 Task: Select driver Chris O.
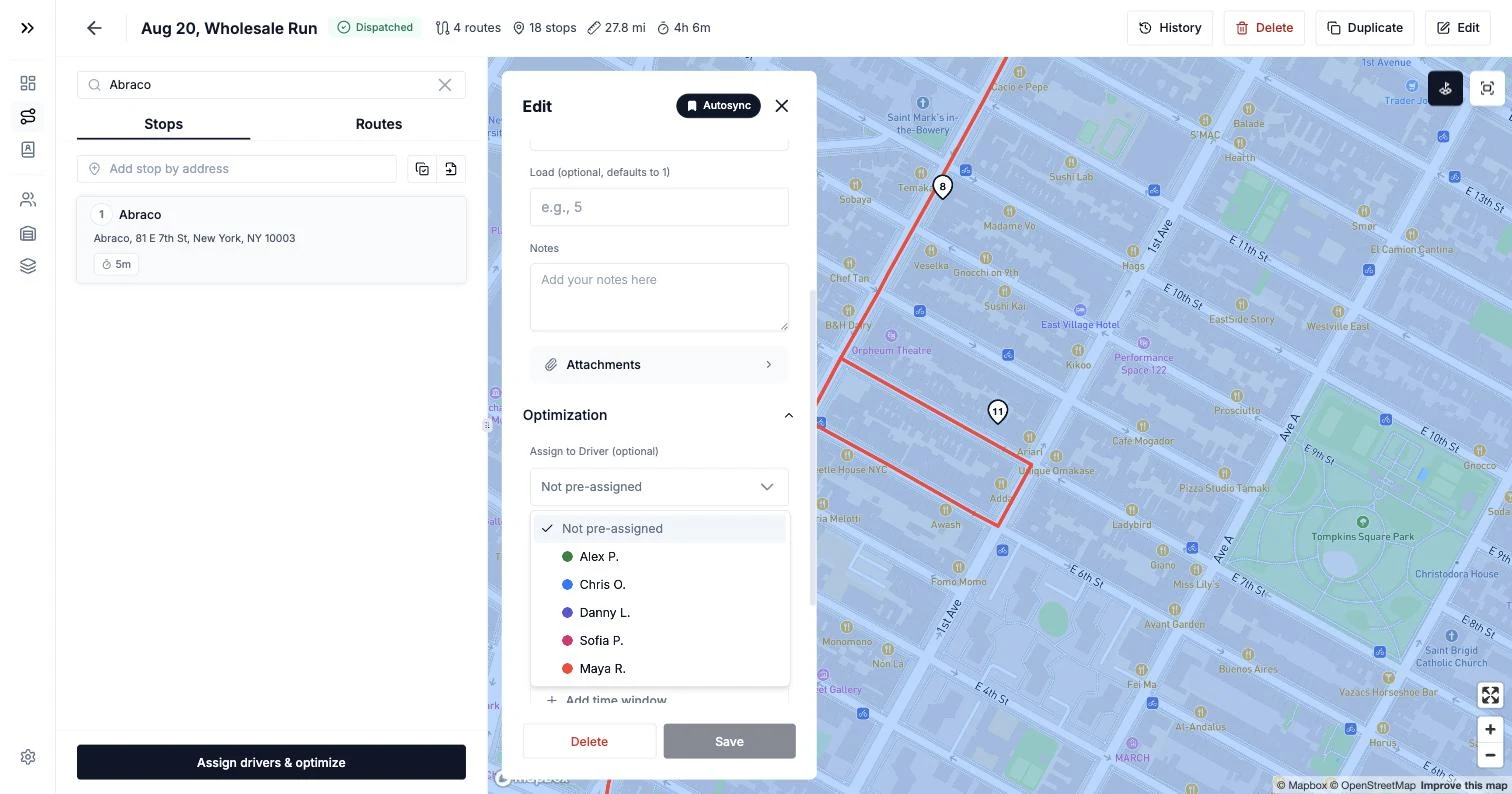coord(659,585)
